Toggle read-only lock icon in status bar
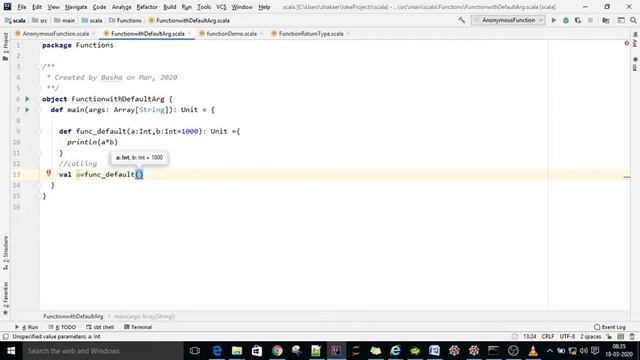The height and width of the screenshot is (360, 640). (x=609, y=337)
